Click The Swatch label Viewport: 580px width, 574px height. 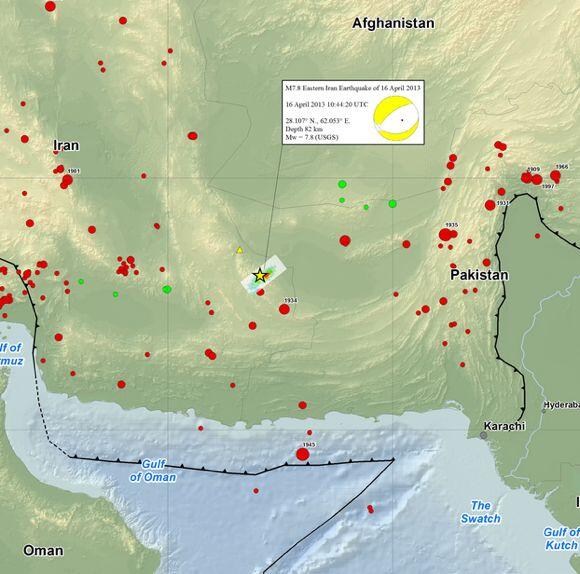point(480,512)
